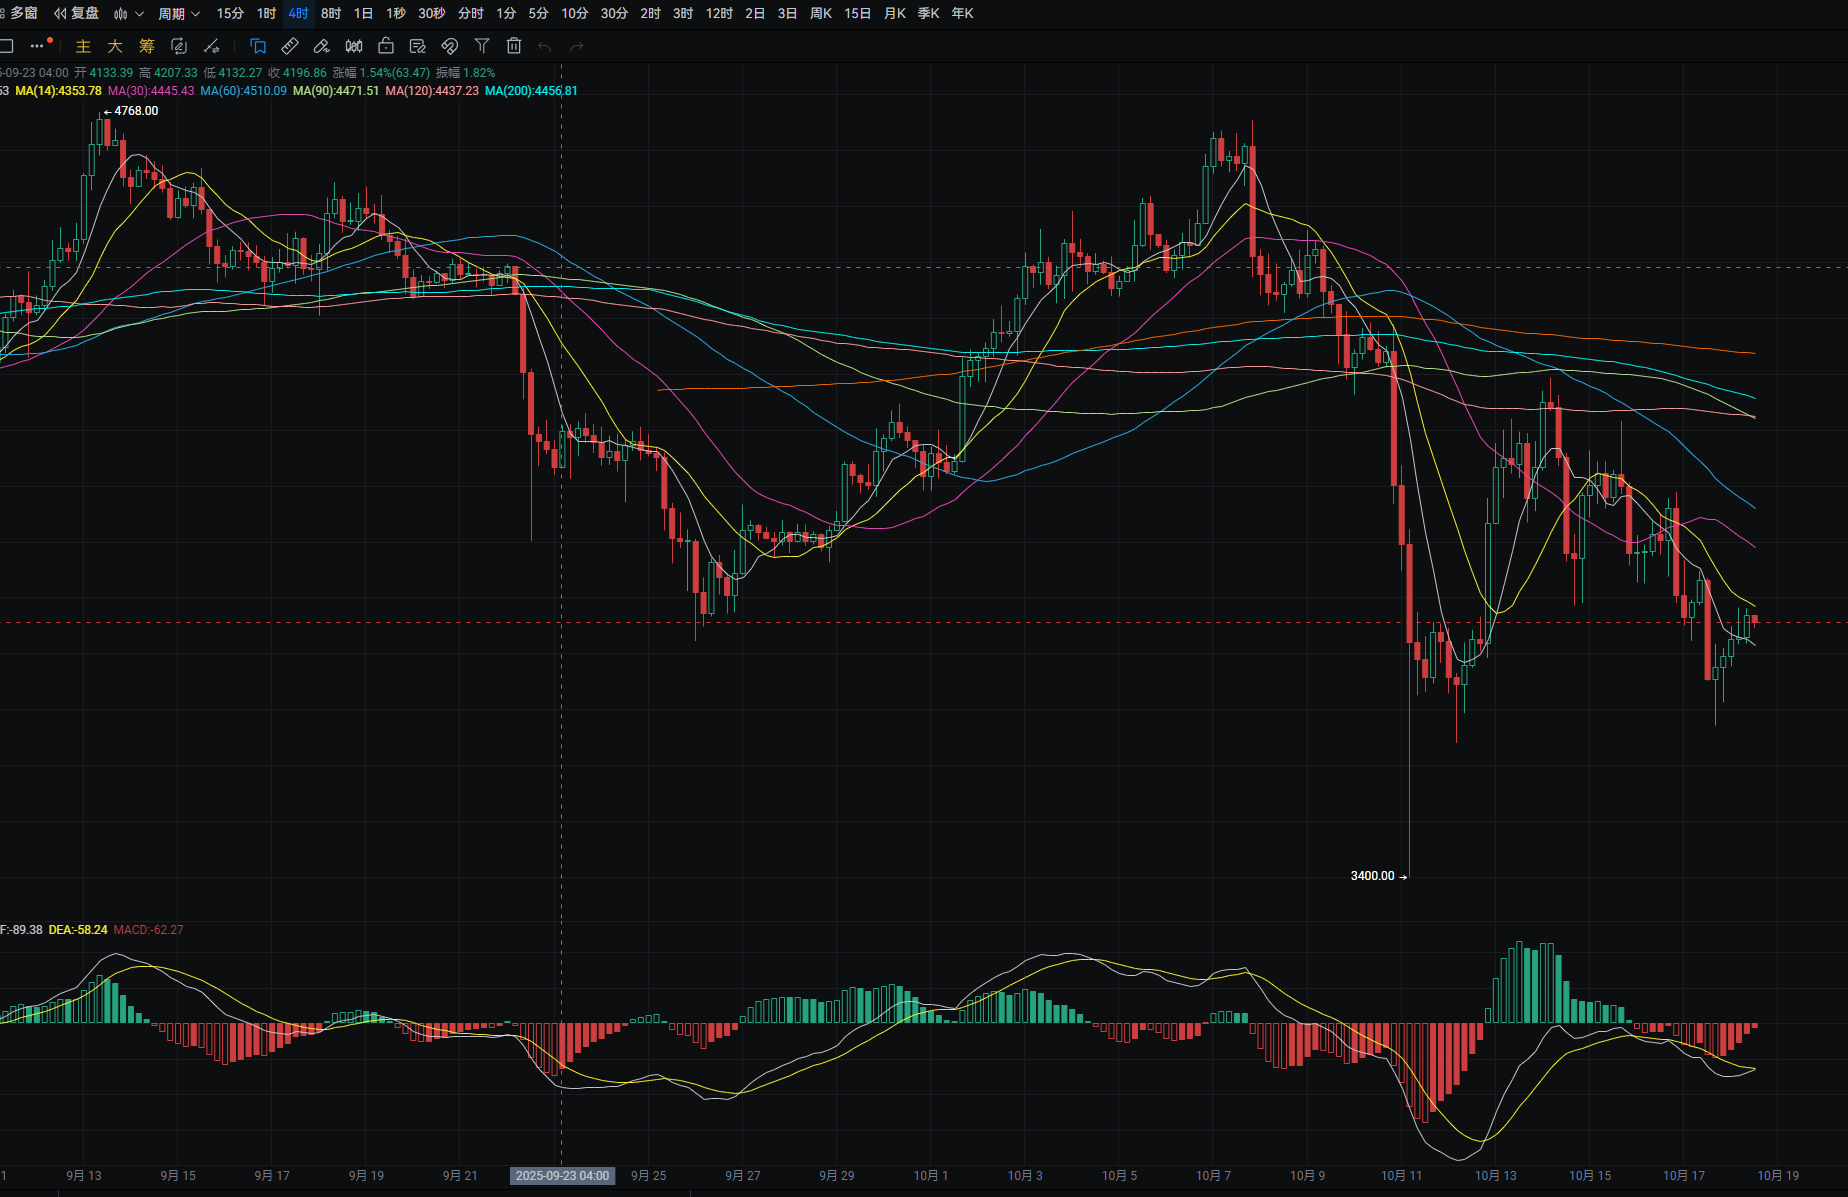The image size is (1848, 1197).
Task: Toggle the 主 indicator button
Action: (x=83, y=46)
